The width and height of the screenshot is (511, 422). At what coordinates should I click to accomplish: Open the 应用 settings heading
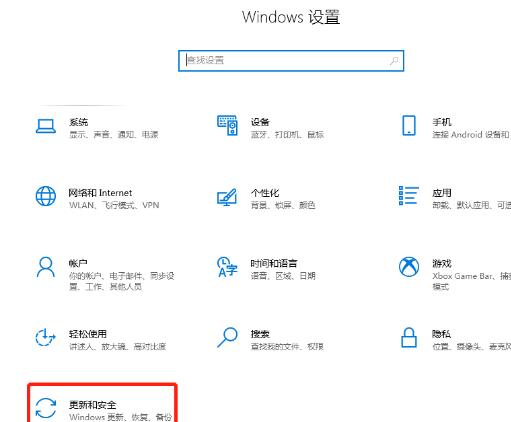click(442, 193)
